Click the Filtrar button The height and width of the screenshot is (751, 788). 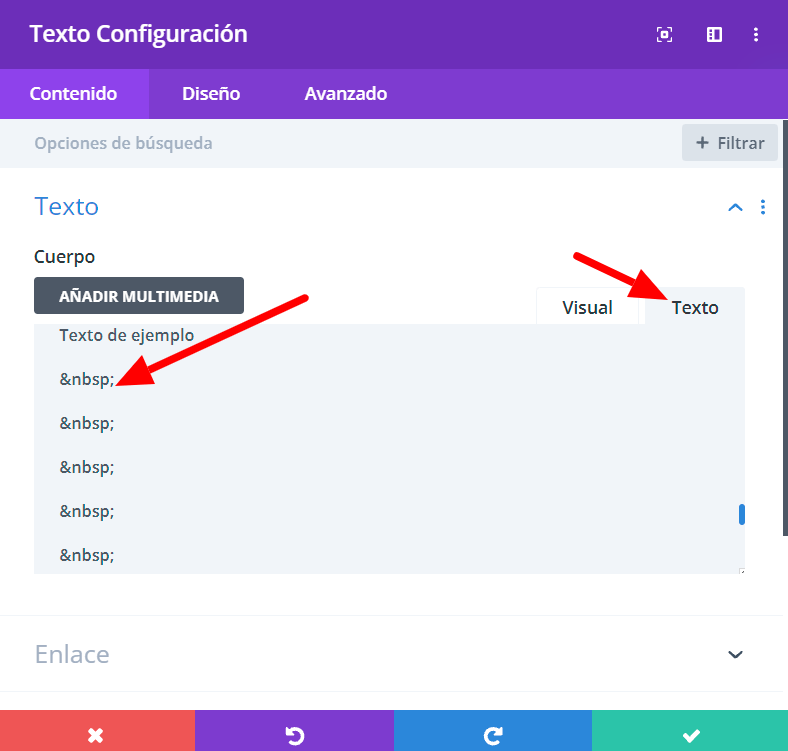click(730, 143)
